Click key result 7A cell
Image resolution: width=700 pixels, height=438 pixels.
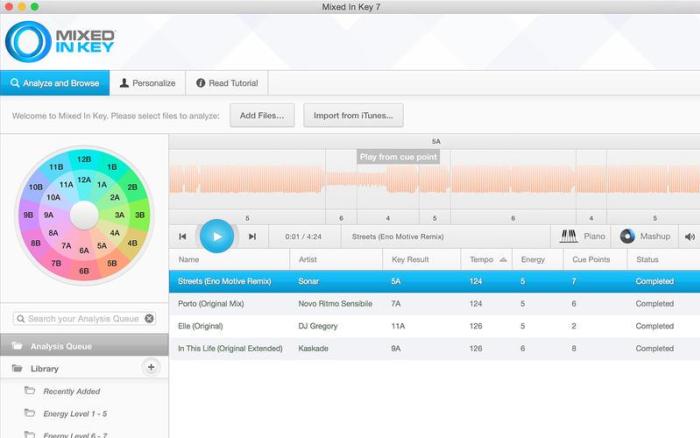click(x=396, y=304)
